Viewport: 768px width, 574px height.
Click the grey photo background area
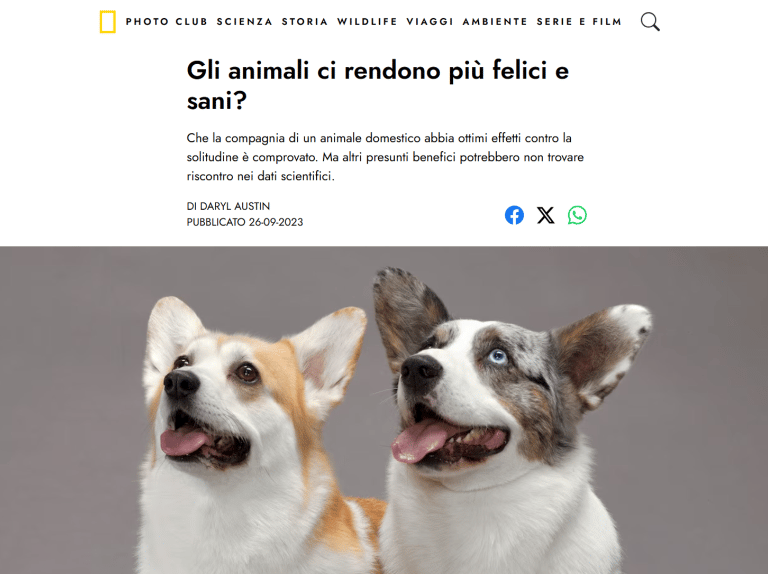click(x=73, y=392)
